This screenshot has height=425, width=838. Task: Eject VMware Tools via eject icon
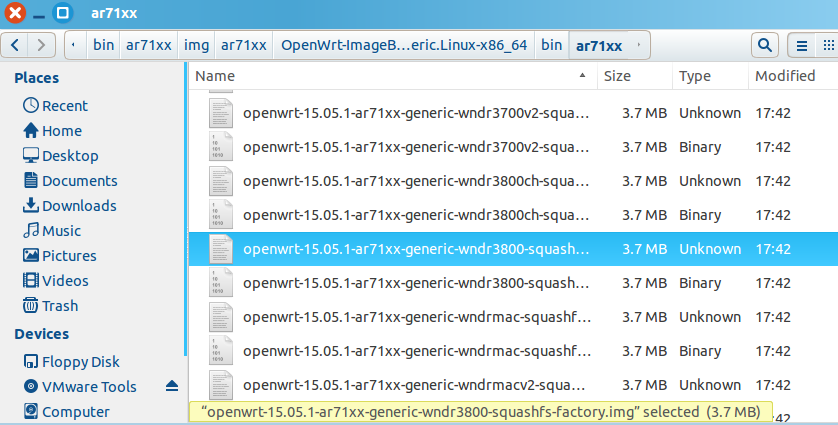click(x=172, y=386)
